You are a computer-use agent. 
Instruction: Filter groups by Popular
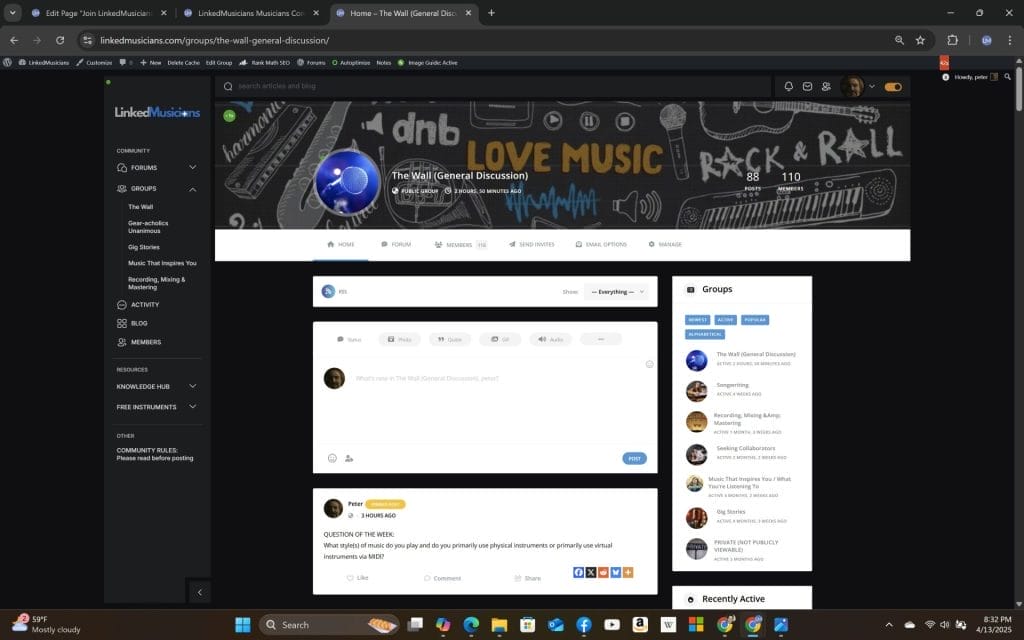755,320
